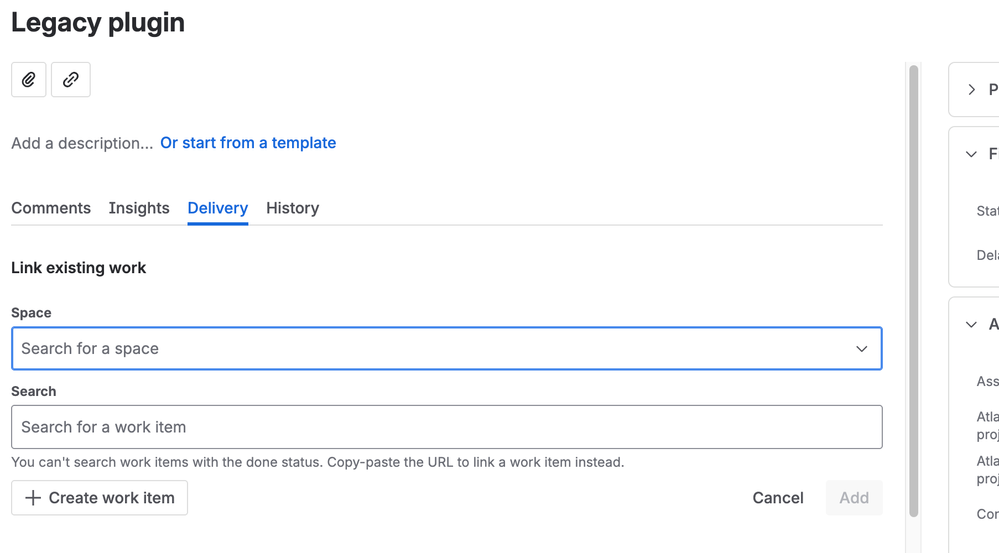
Task: Expand the collapsed right-panel section starting with P
Action: (972, 90)
